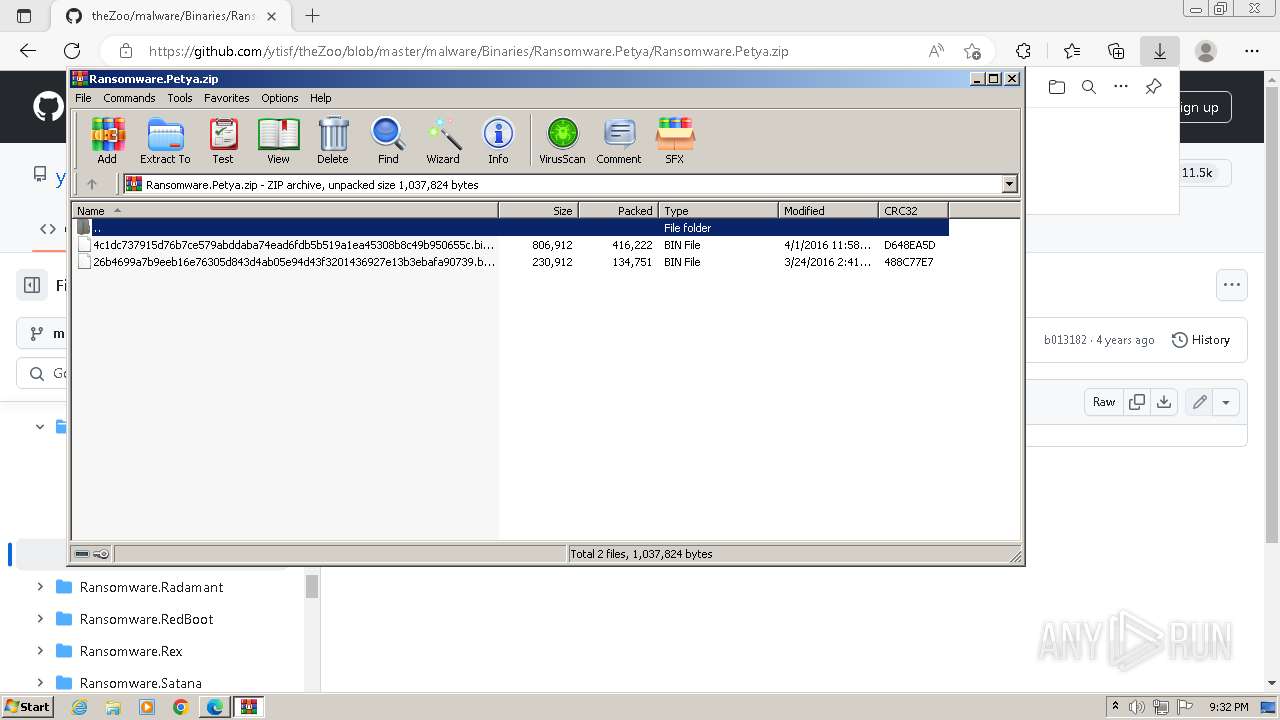This screenshot has width=1280, height=720.
Task: Select file starting with 26b4699a7b9eeb16
Action: (510, 262)
